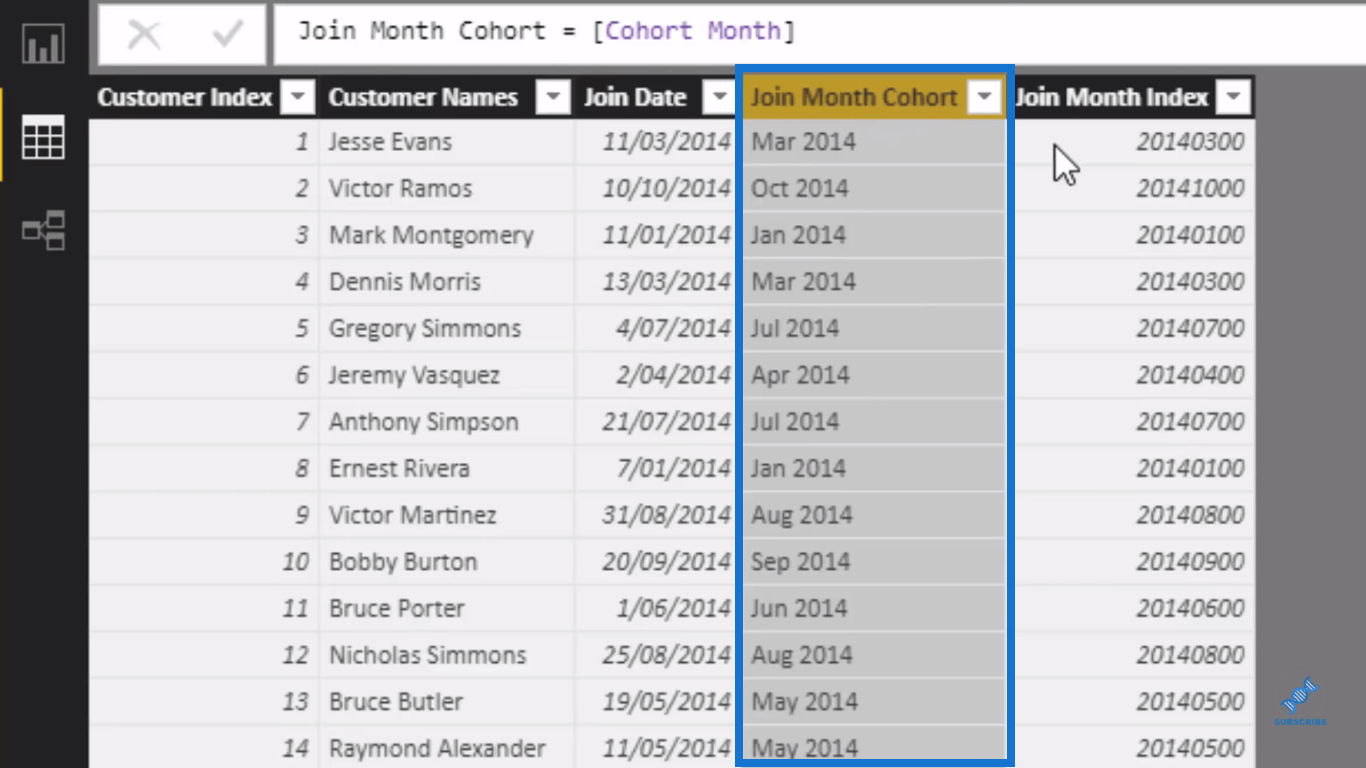1366x768 pixels.
Task: Click the index value 20140400
Action: pos(1190,375)
